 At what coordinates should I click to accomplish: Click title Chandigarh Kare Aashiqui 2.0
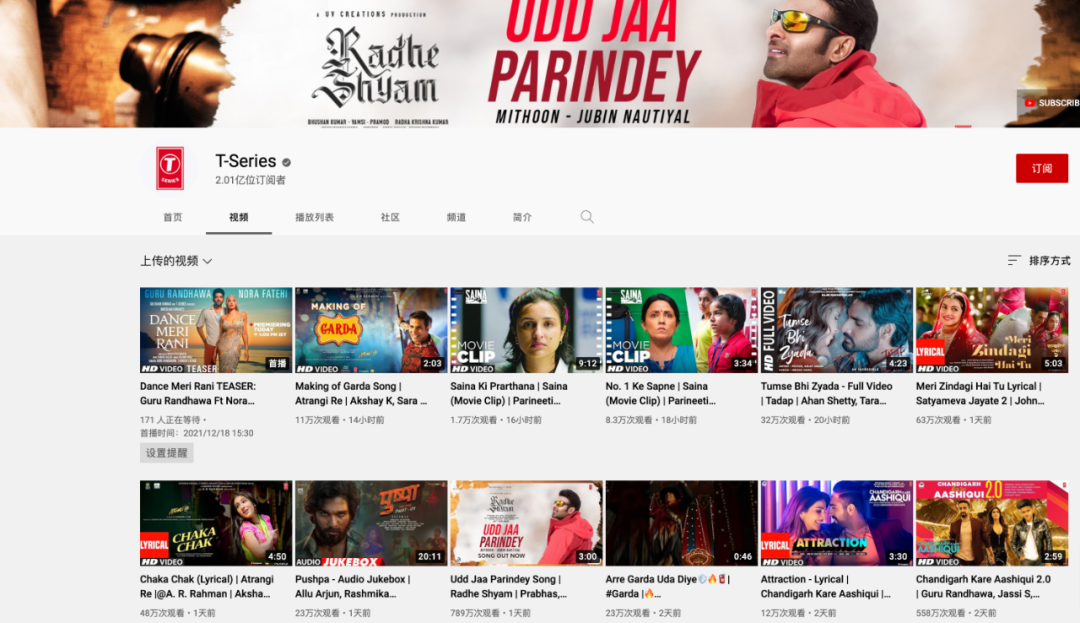coord(984,587)
